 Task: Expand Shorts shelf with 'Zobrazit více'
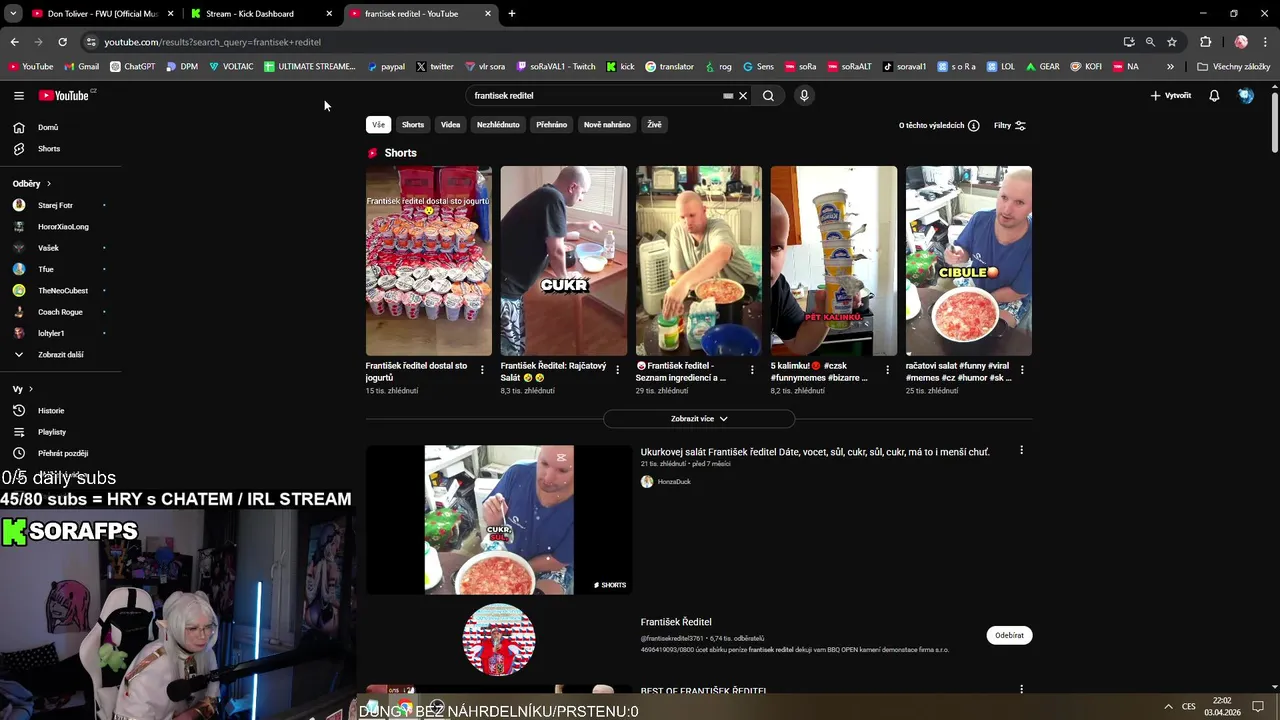pyautogui.click(x=699, y=419)
